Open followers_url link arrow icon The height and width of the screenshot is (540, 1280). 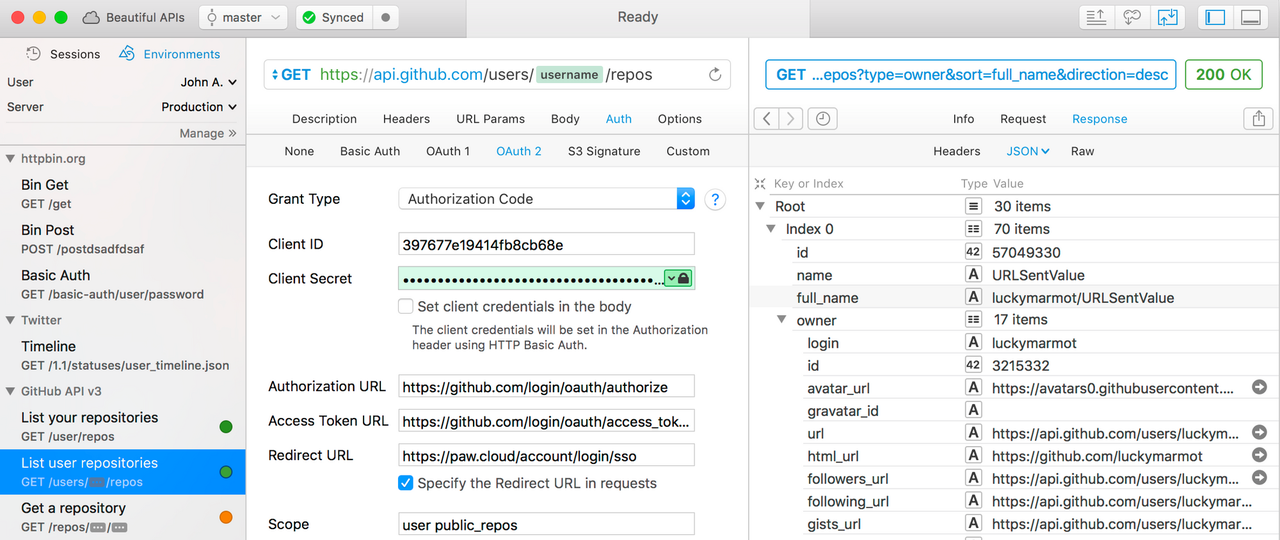tap(1259, 479)
